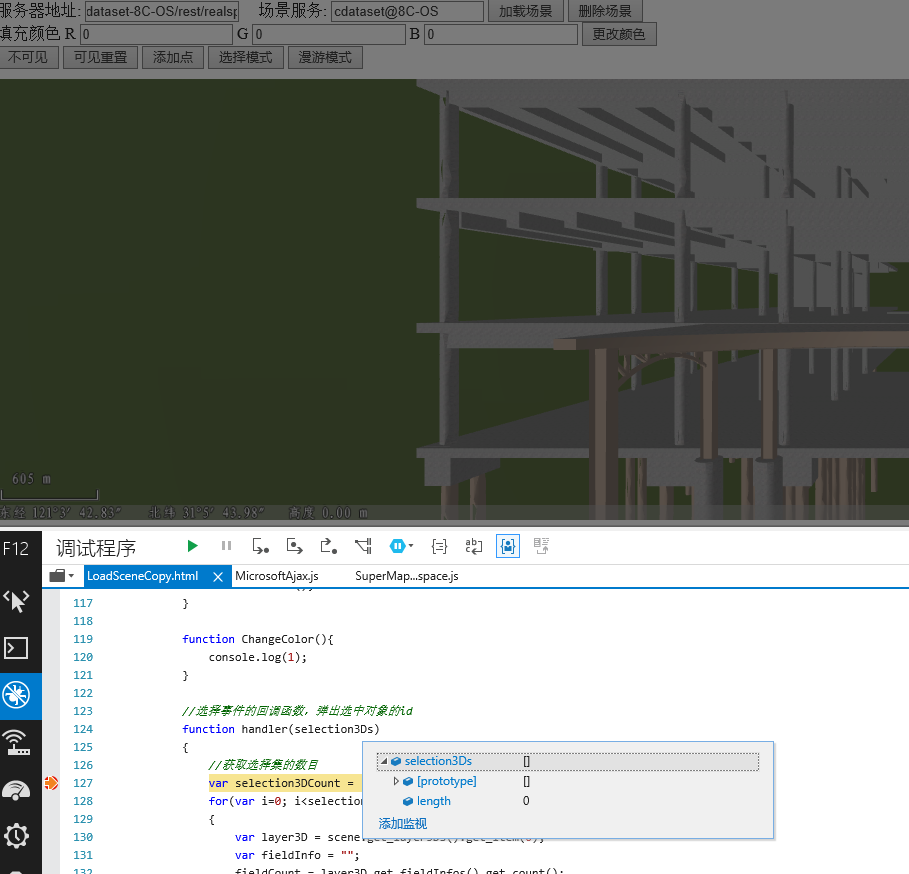Click the 可见重置 button
The width and height of the screenshot is (909, 874).
(x=100, y=57)
